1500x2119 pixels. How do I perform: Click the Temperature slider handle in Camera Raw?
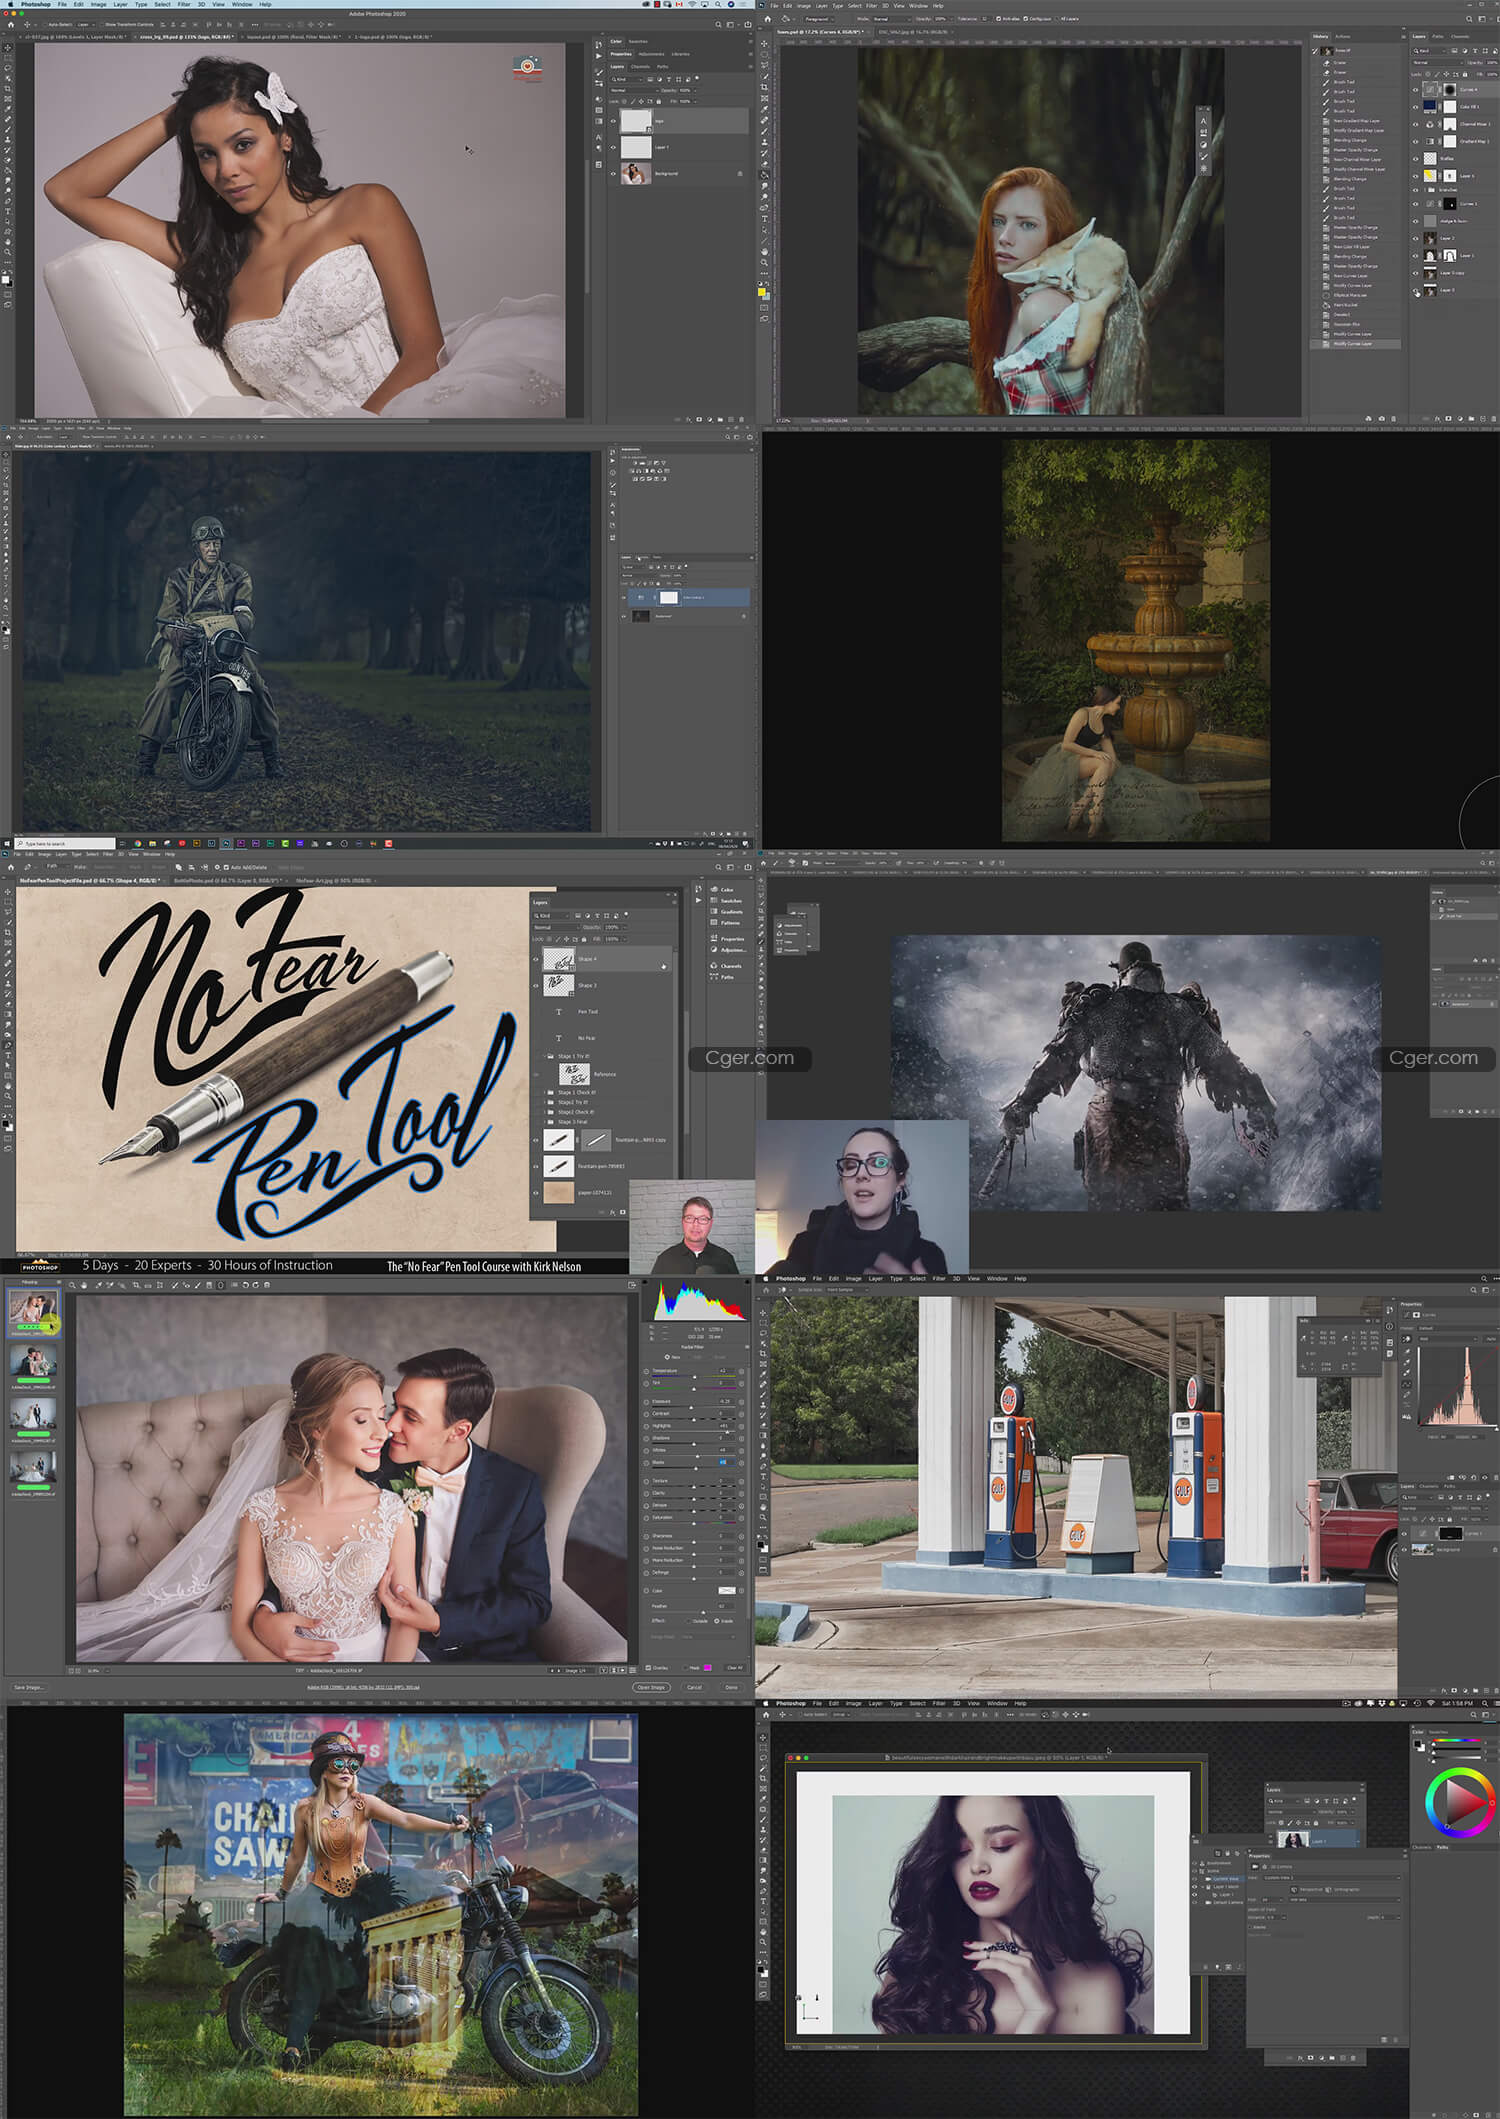tap(694, 1377)
